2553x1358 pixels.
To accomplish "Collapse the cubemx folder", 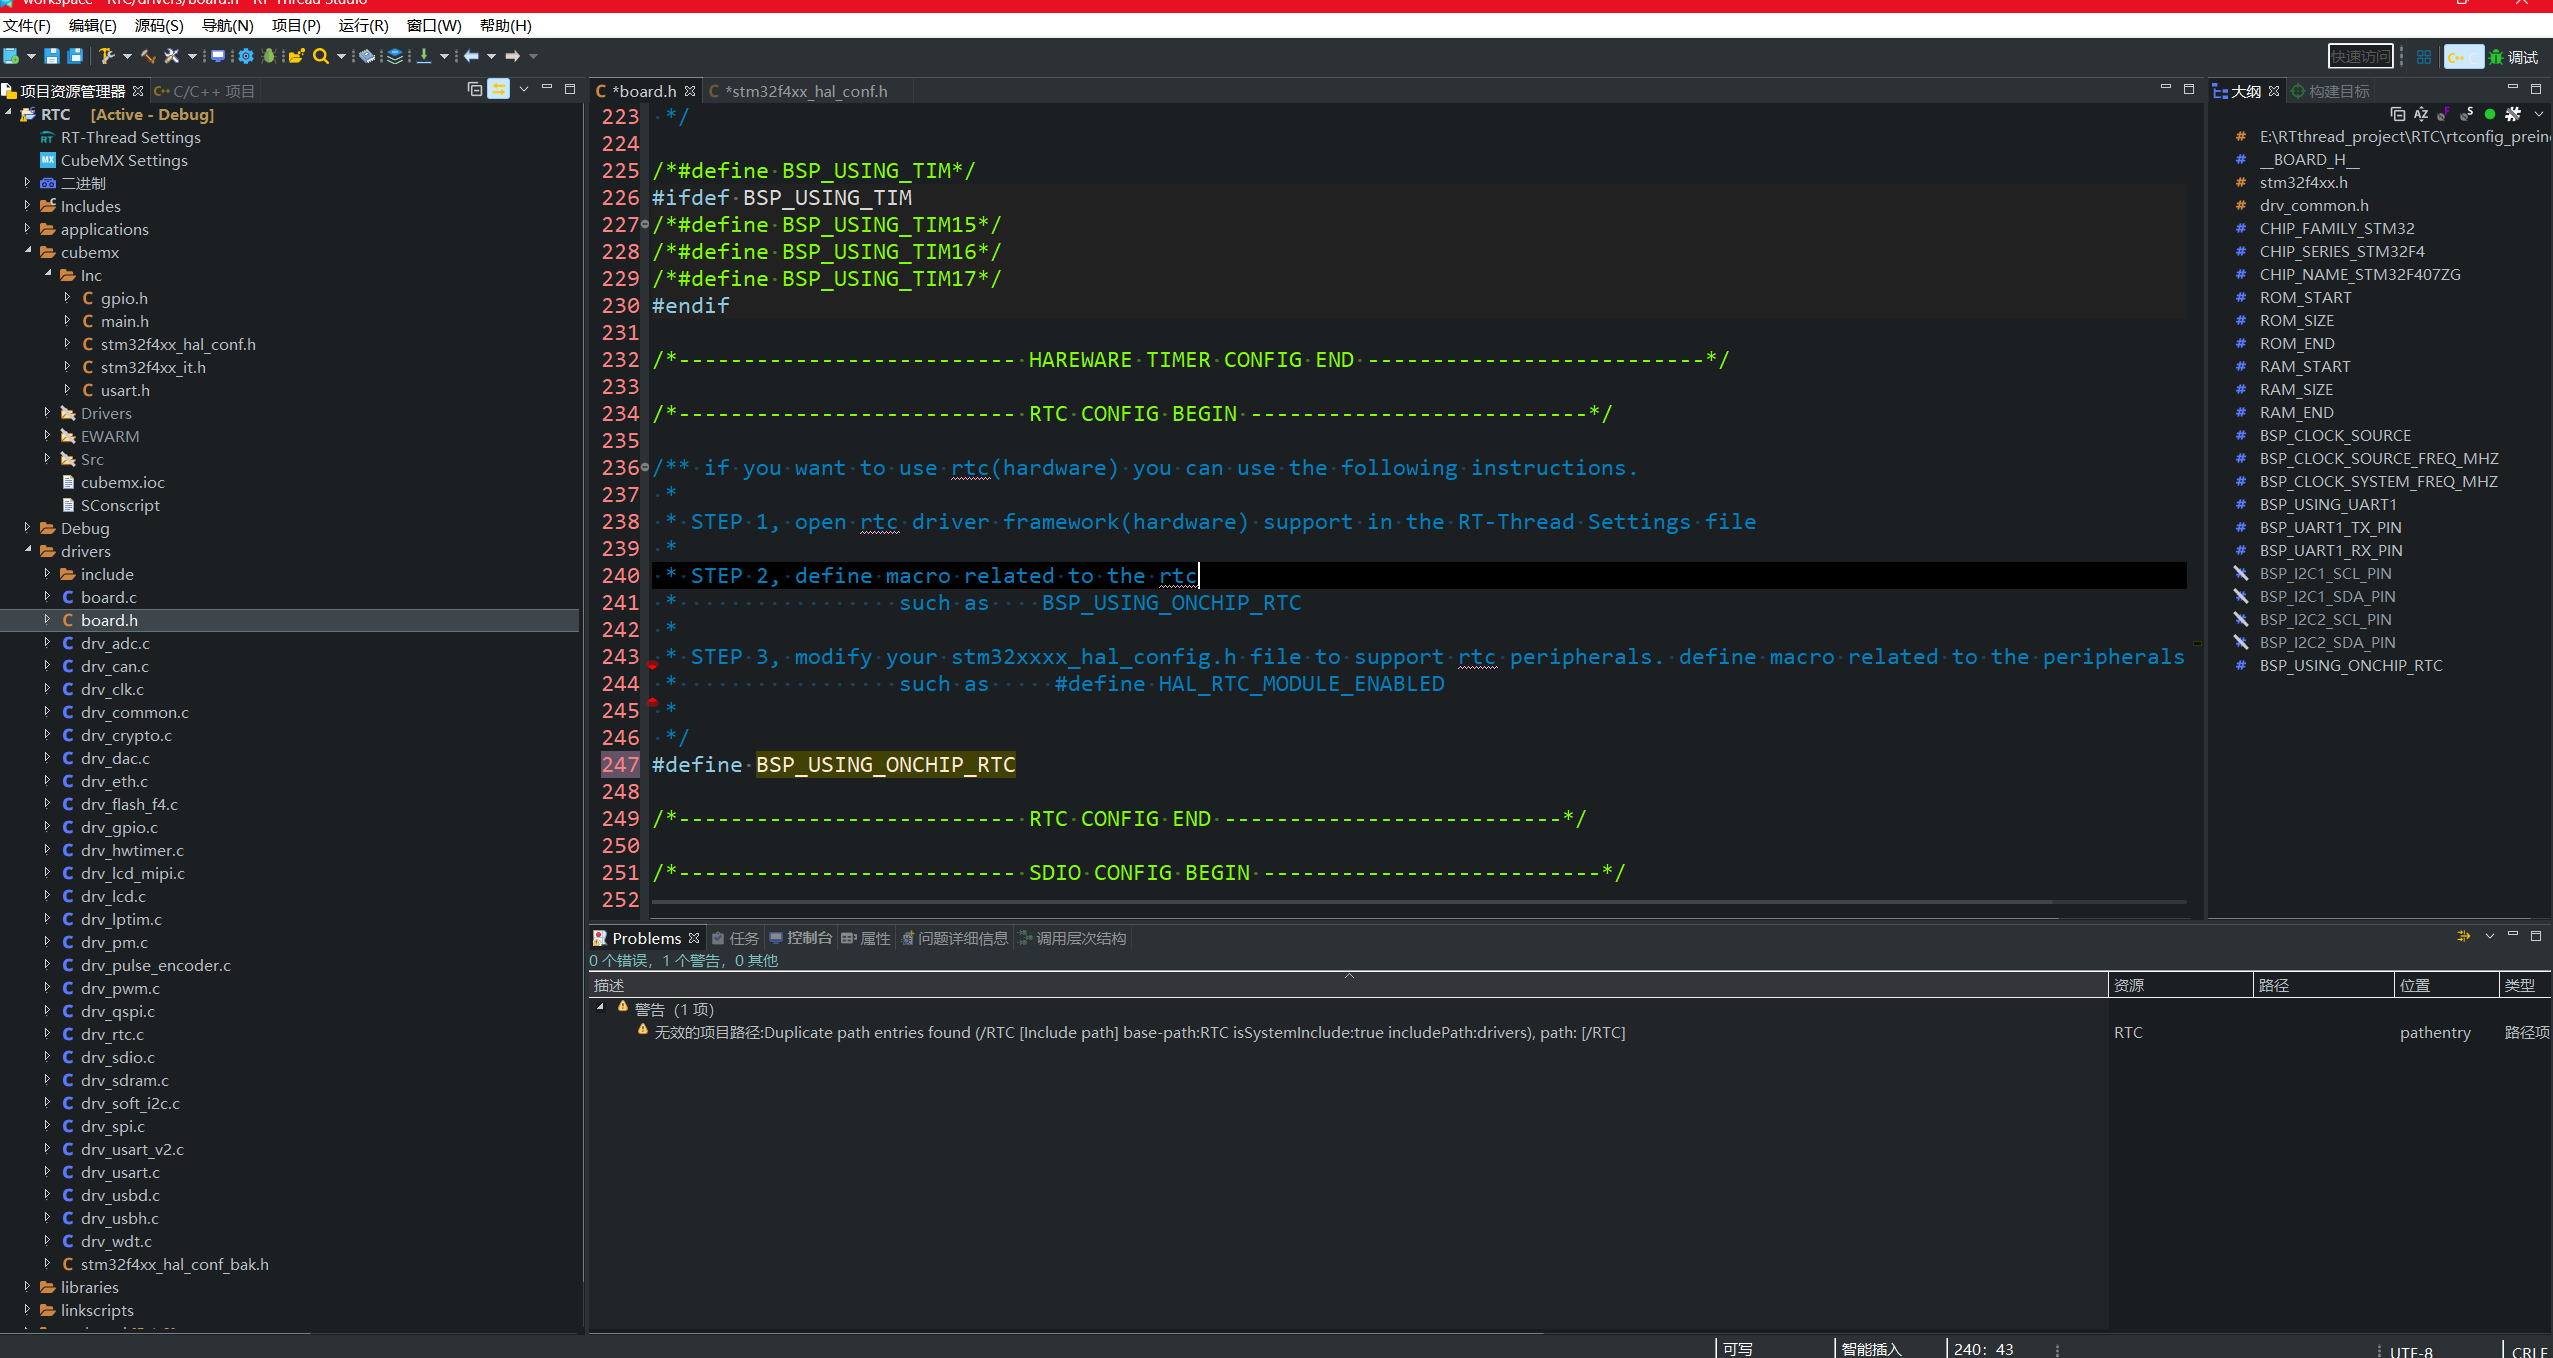I will 27,251.
